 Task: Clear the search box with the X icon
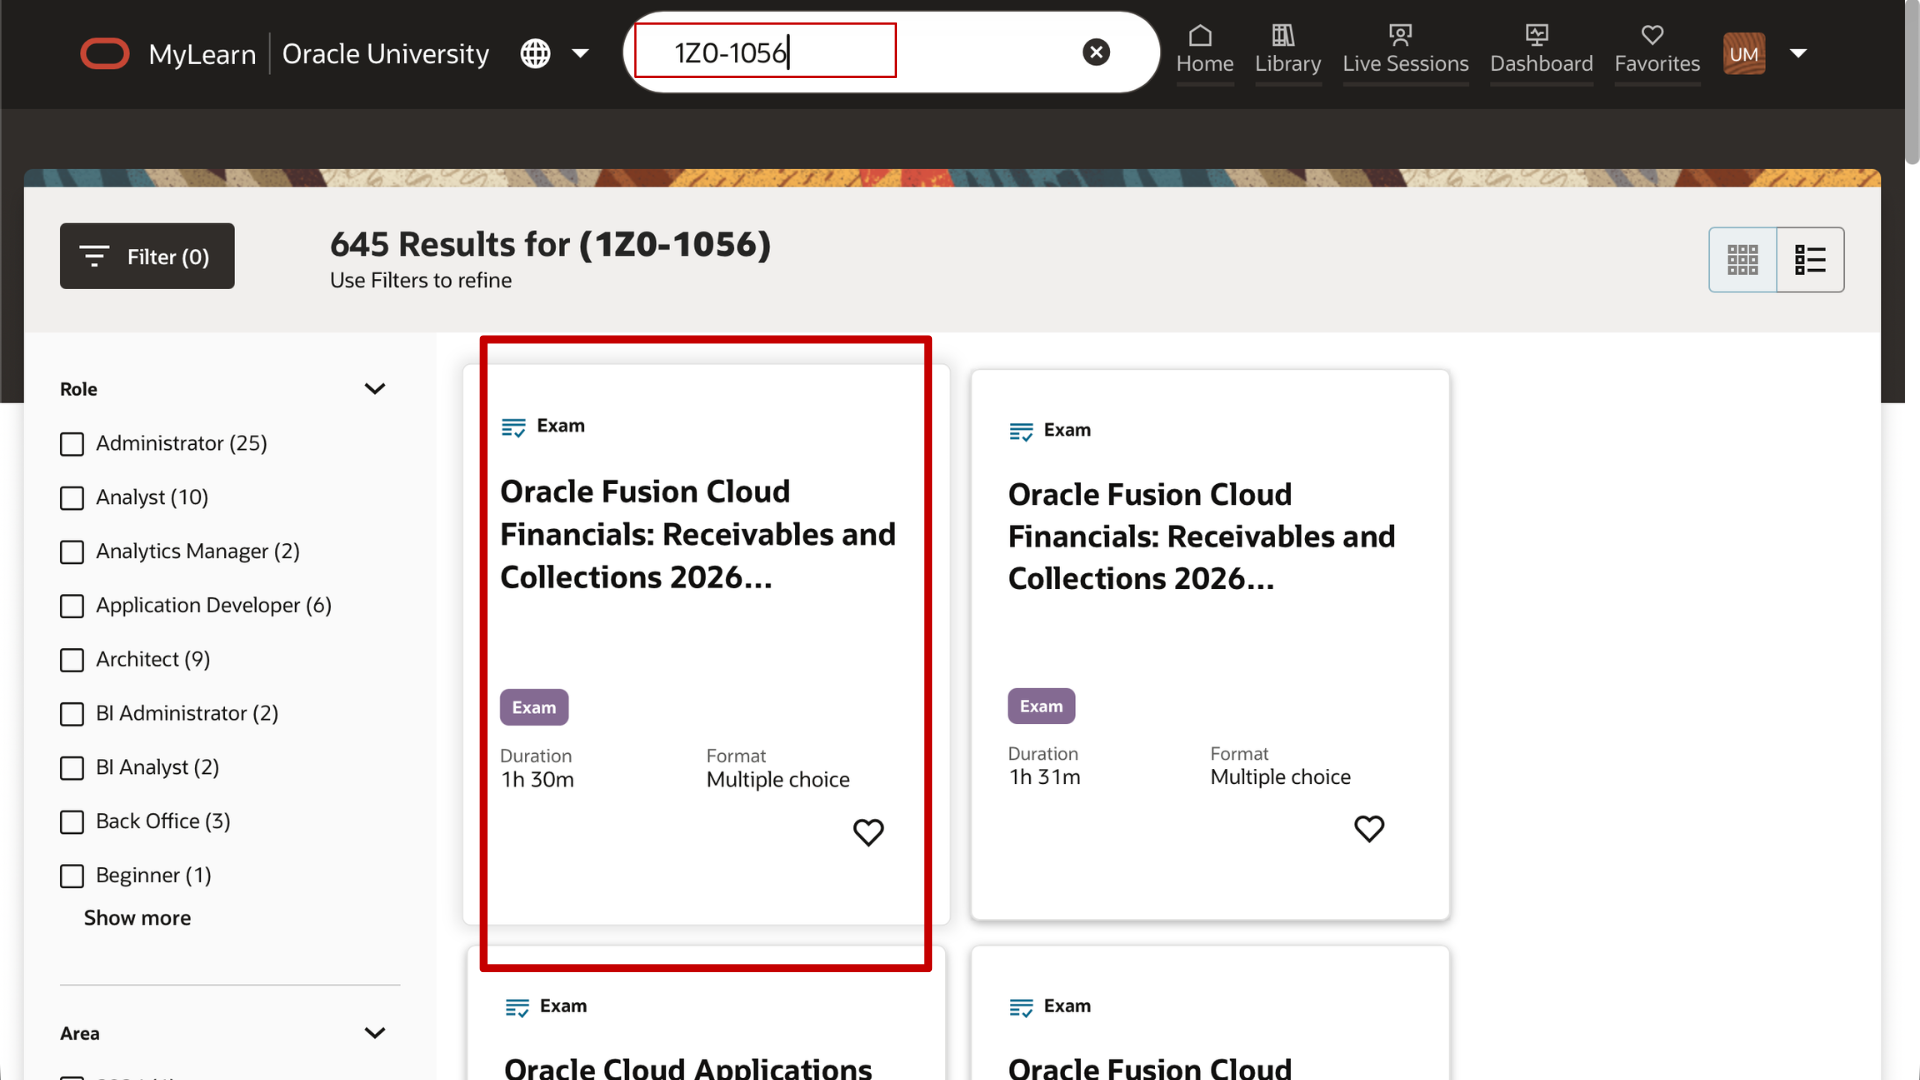point(1097,52)
